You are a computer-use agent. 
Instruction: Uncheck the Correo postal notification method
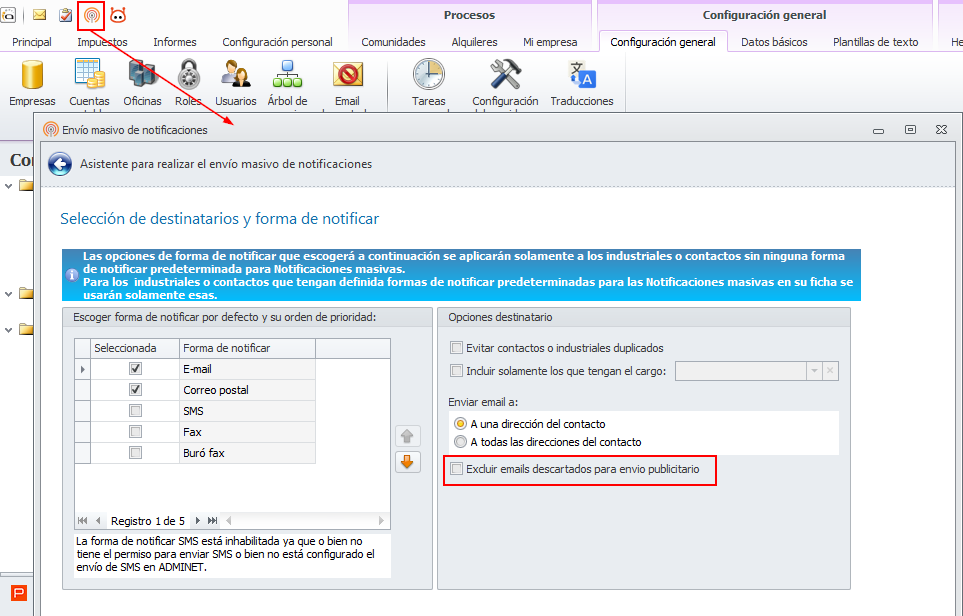[x=136, y=389]
